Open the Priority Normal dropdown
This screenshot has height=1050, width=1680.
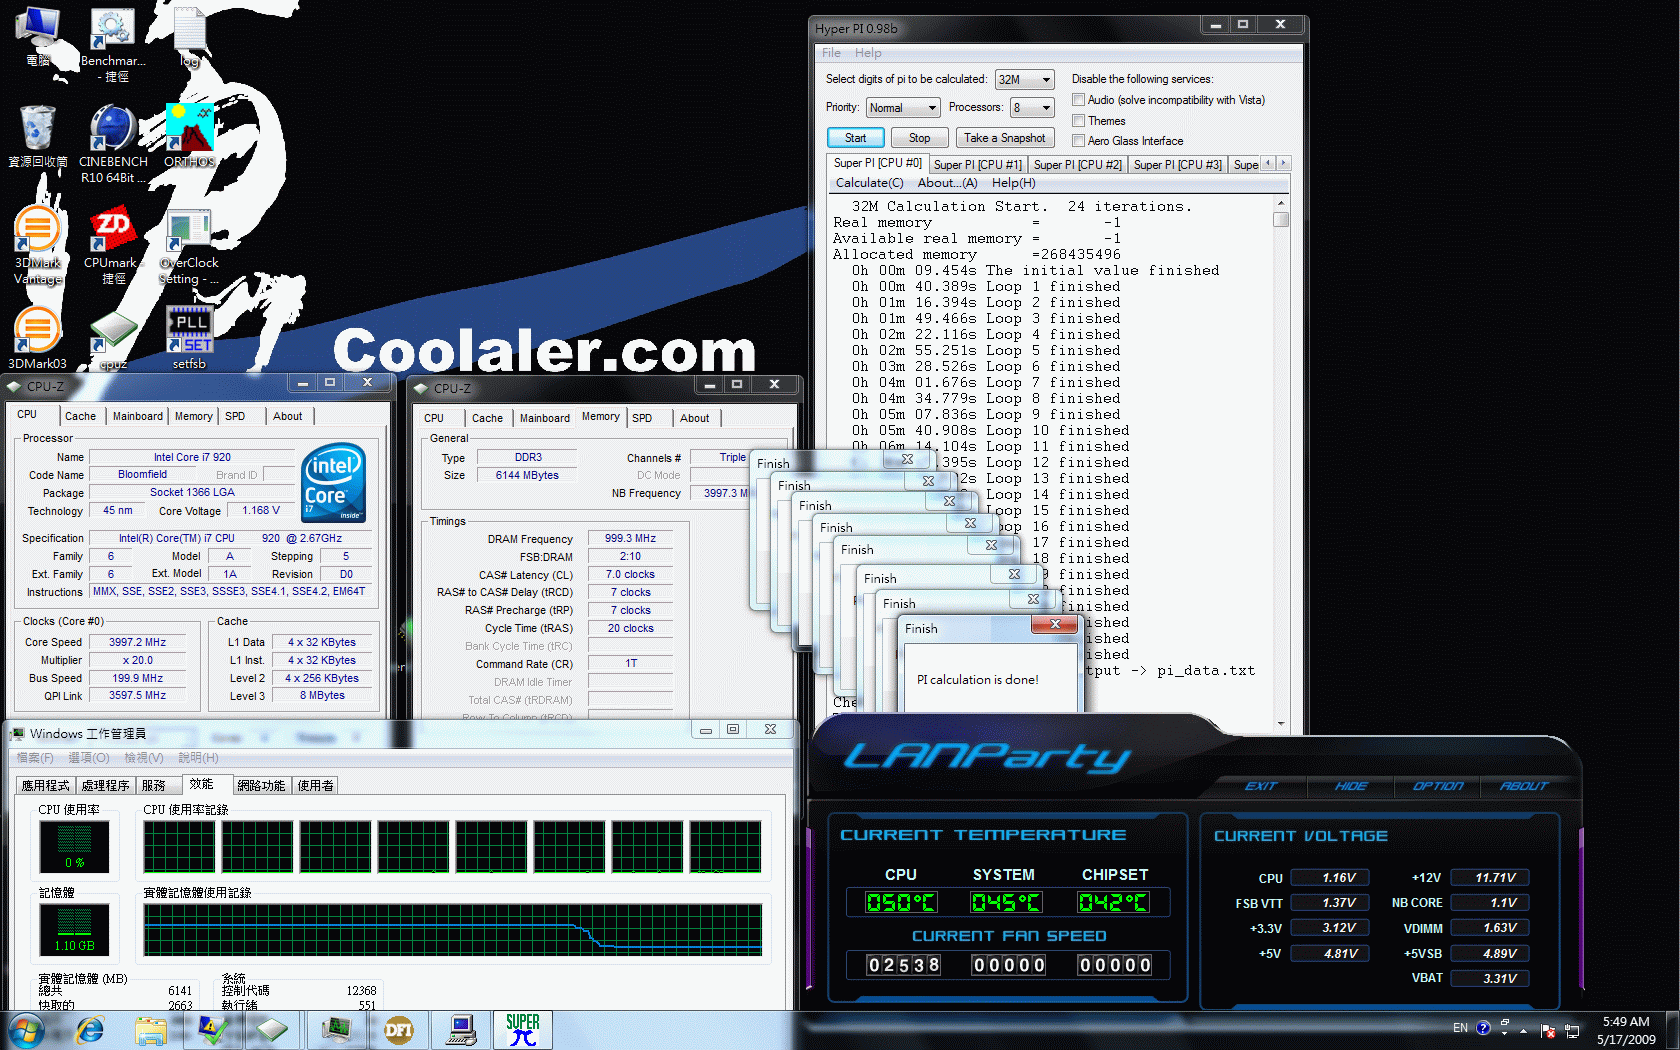coord(903,107)
